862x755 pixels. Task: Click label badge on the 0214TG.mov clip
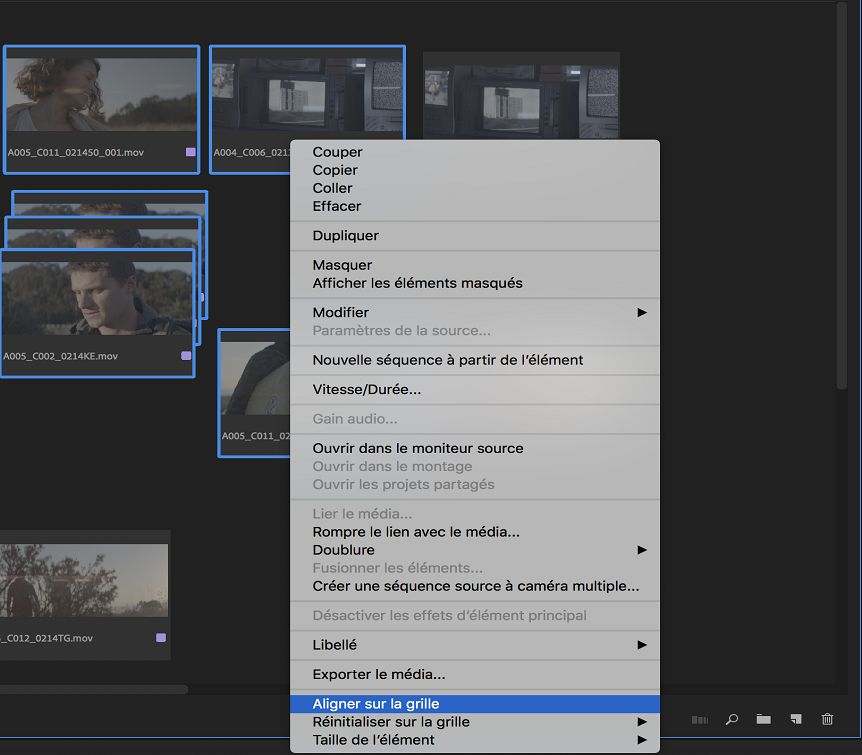160,638
